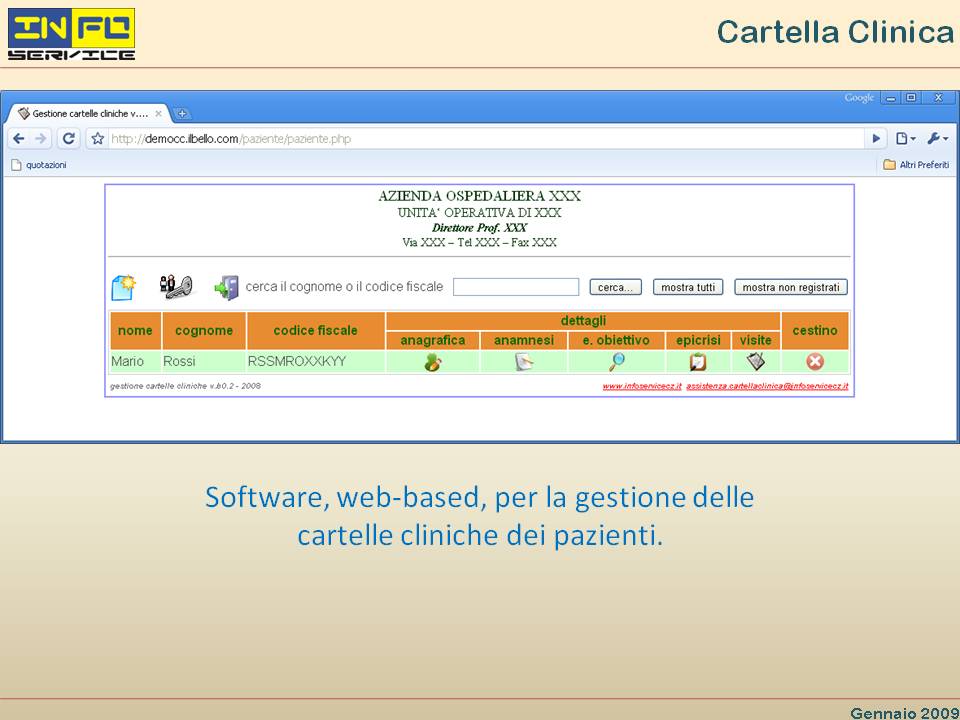Reload the page with refresh button
960x720 pixels.
click(68, 139)
